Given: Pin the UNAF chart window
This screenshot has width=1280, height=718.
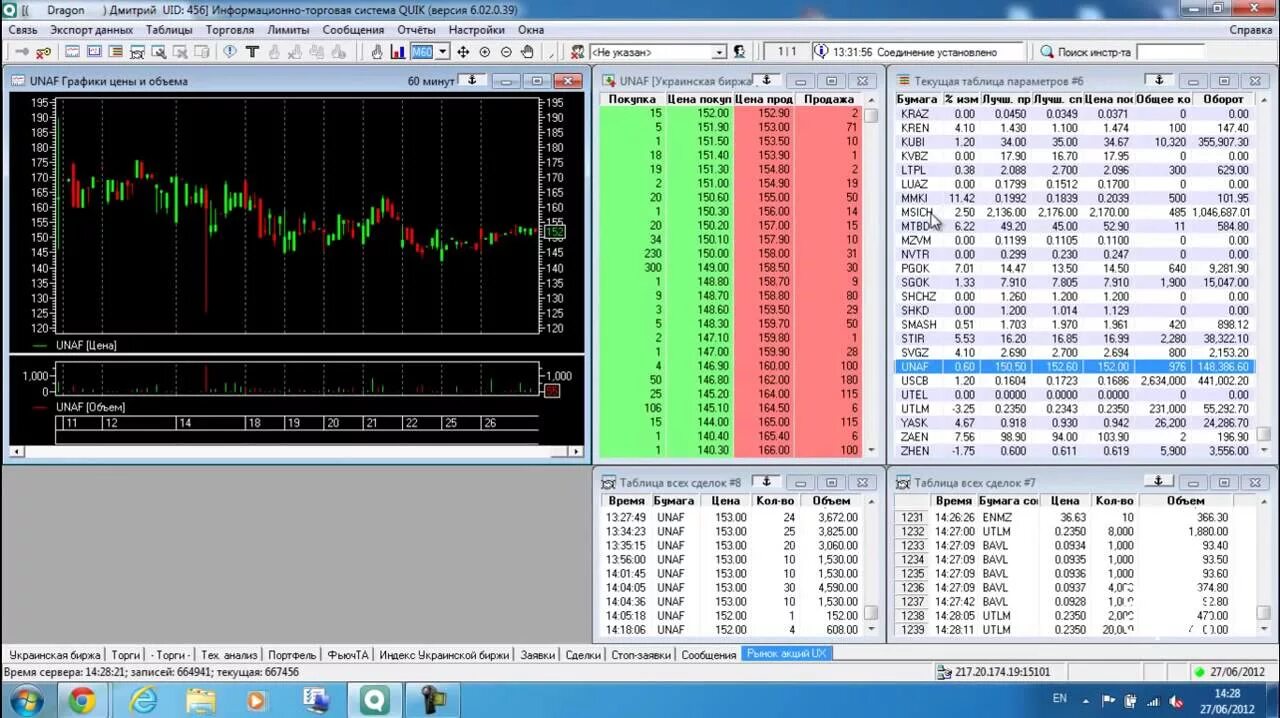Looking at the screenshot, I should pyautogui.click(x=473, y=80).
